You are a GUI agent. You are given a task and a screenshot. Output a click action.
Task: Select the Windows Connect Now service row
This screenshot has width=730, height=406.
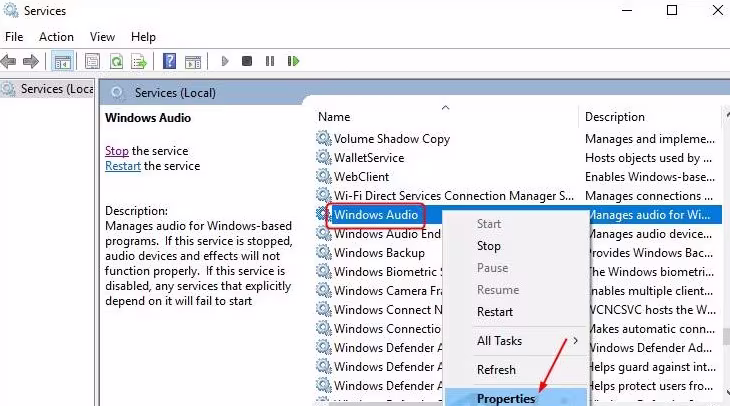387,310
